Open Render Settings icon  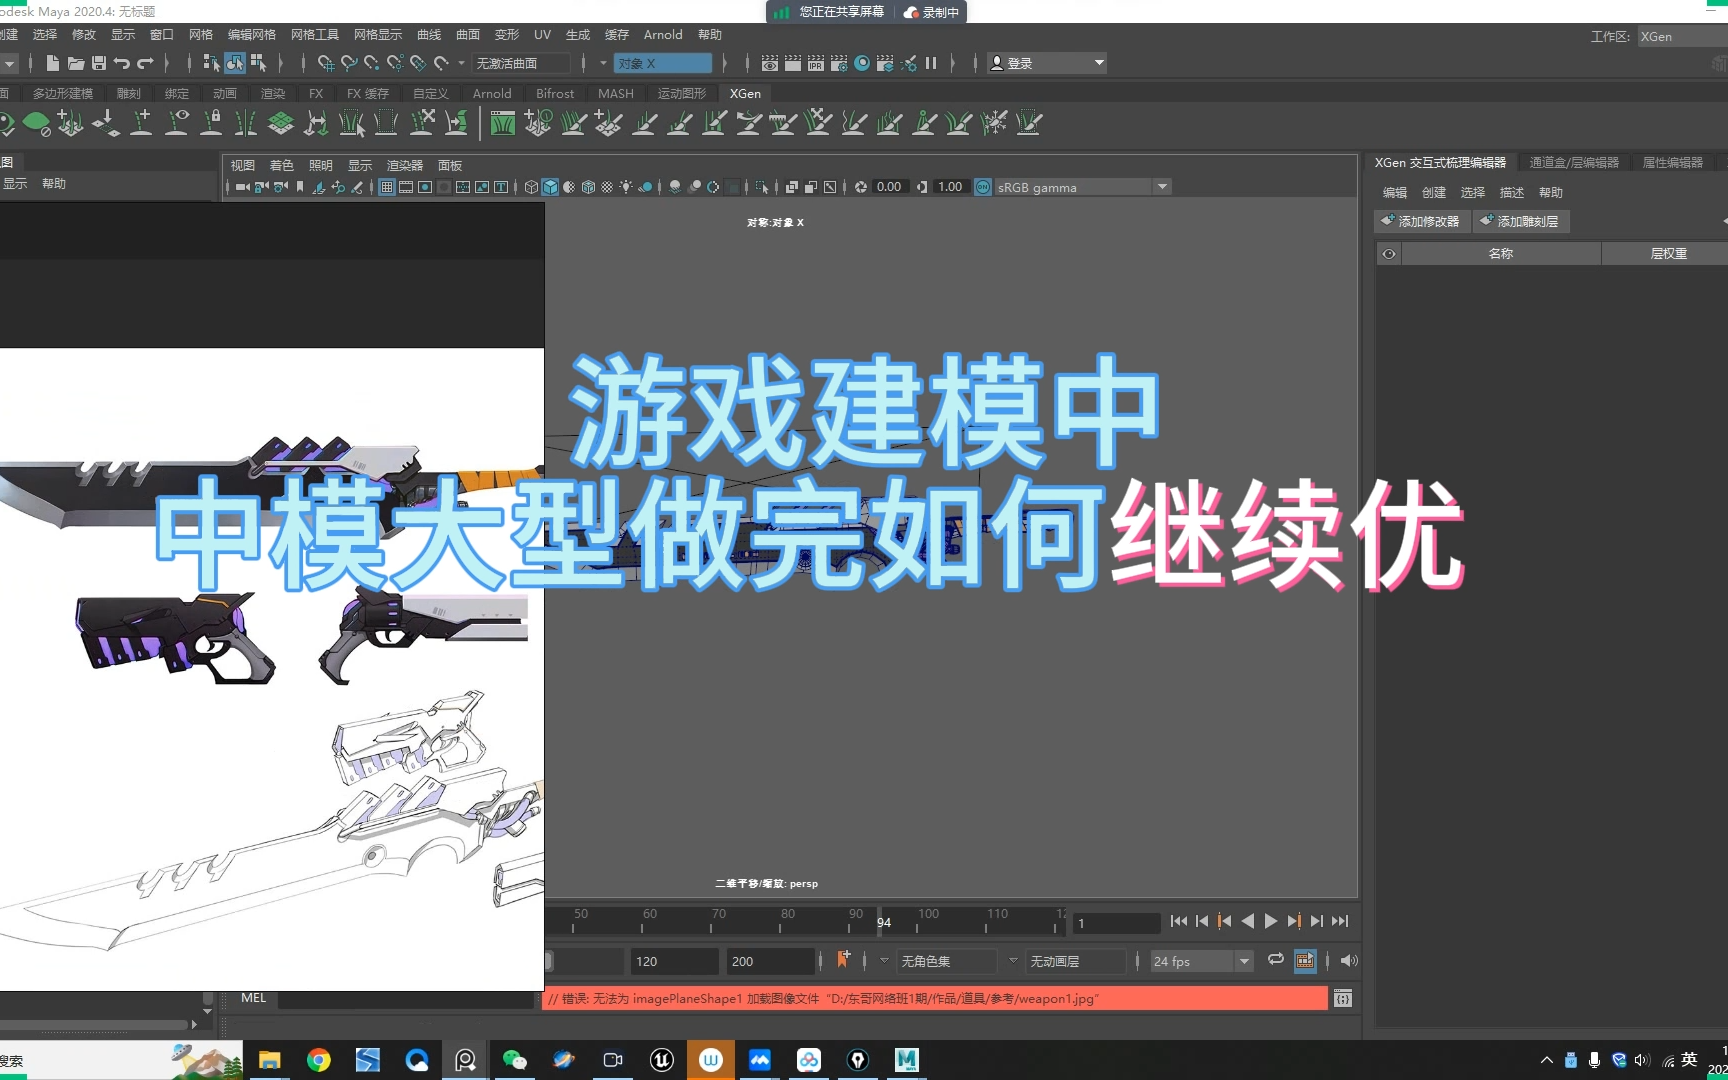coord(839,63)
